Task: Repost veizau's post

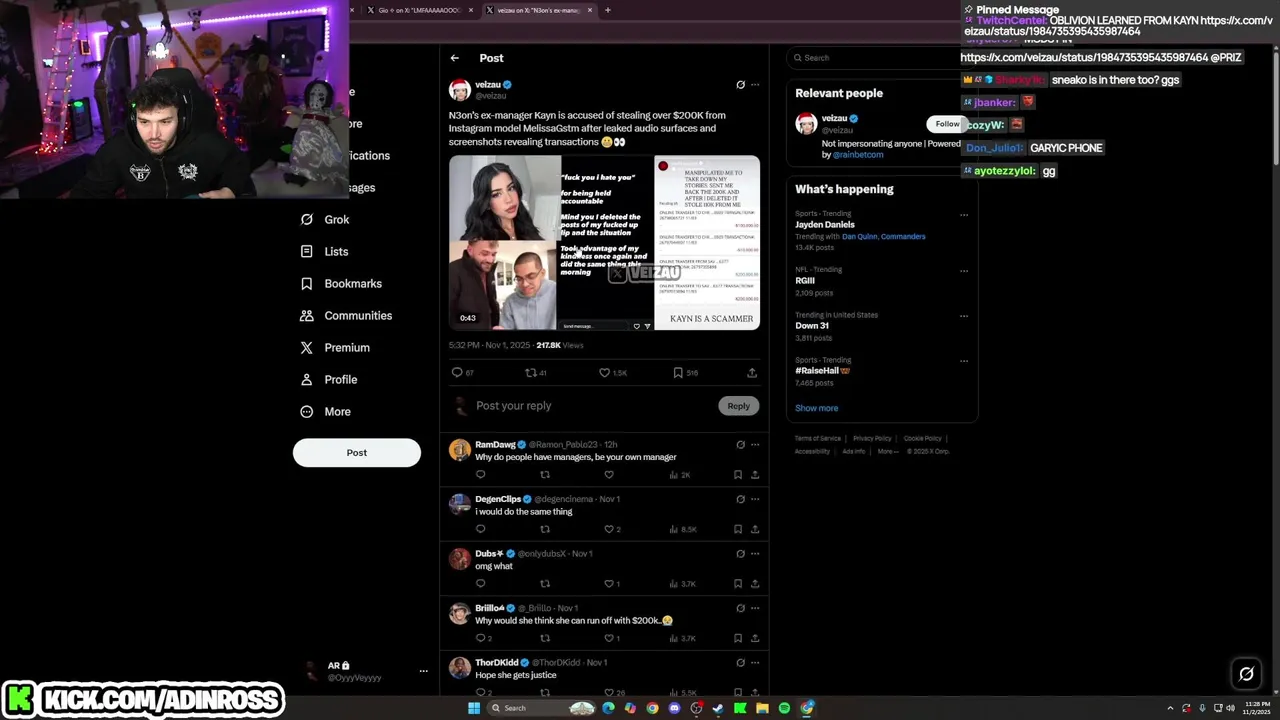Action: (531, 373)
